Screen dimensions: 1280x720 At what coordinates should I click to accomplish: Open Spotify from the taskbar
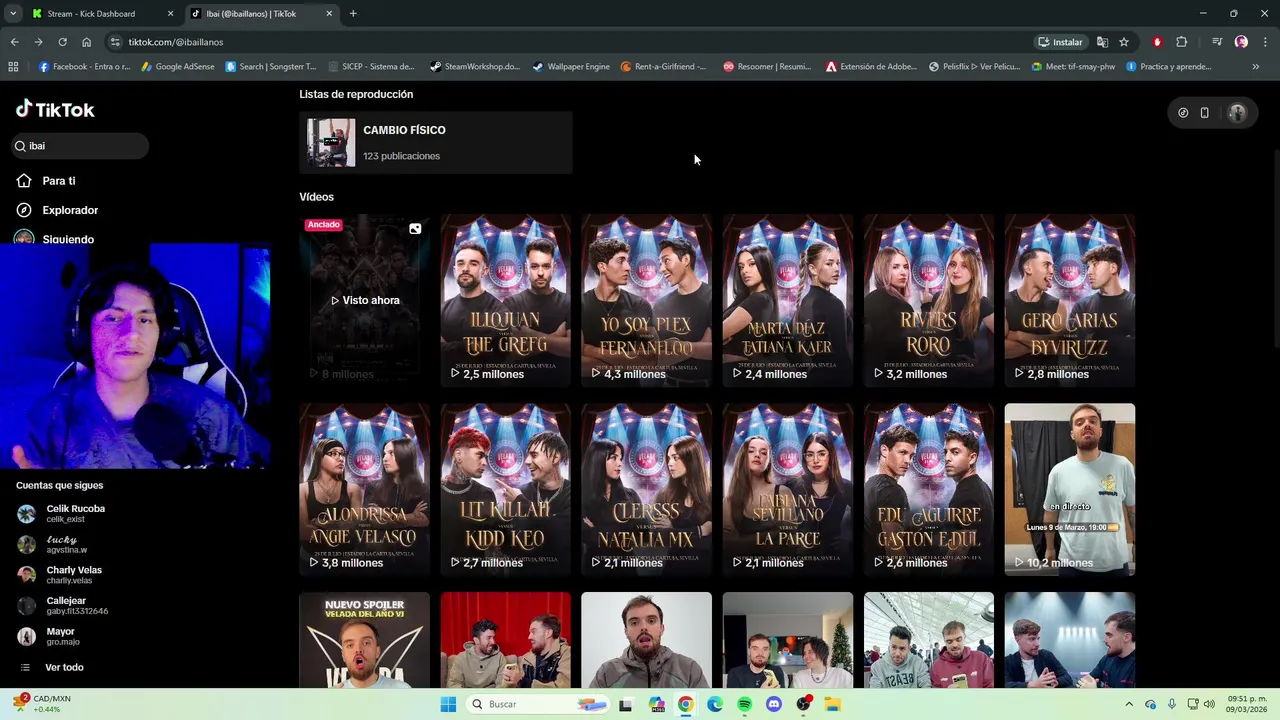(744, 704)
